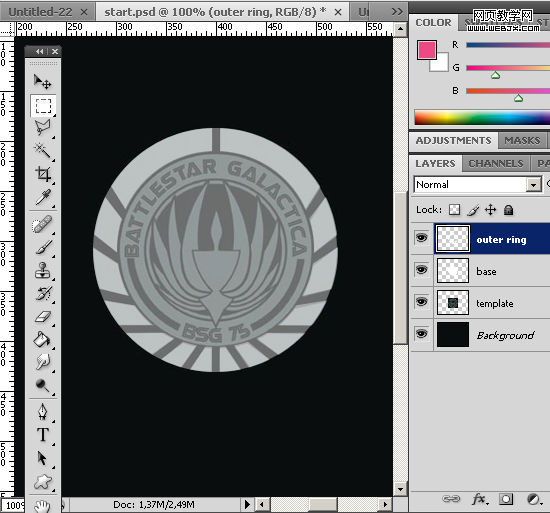This screenshot has width=550, height=513.
Task: Toggle lock position
Action: click(x=490, y=210)
